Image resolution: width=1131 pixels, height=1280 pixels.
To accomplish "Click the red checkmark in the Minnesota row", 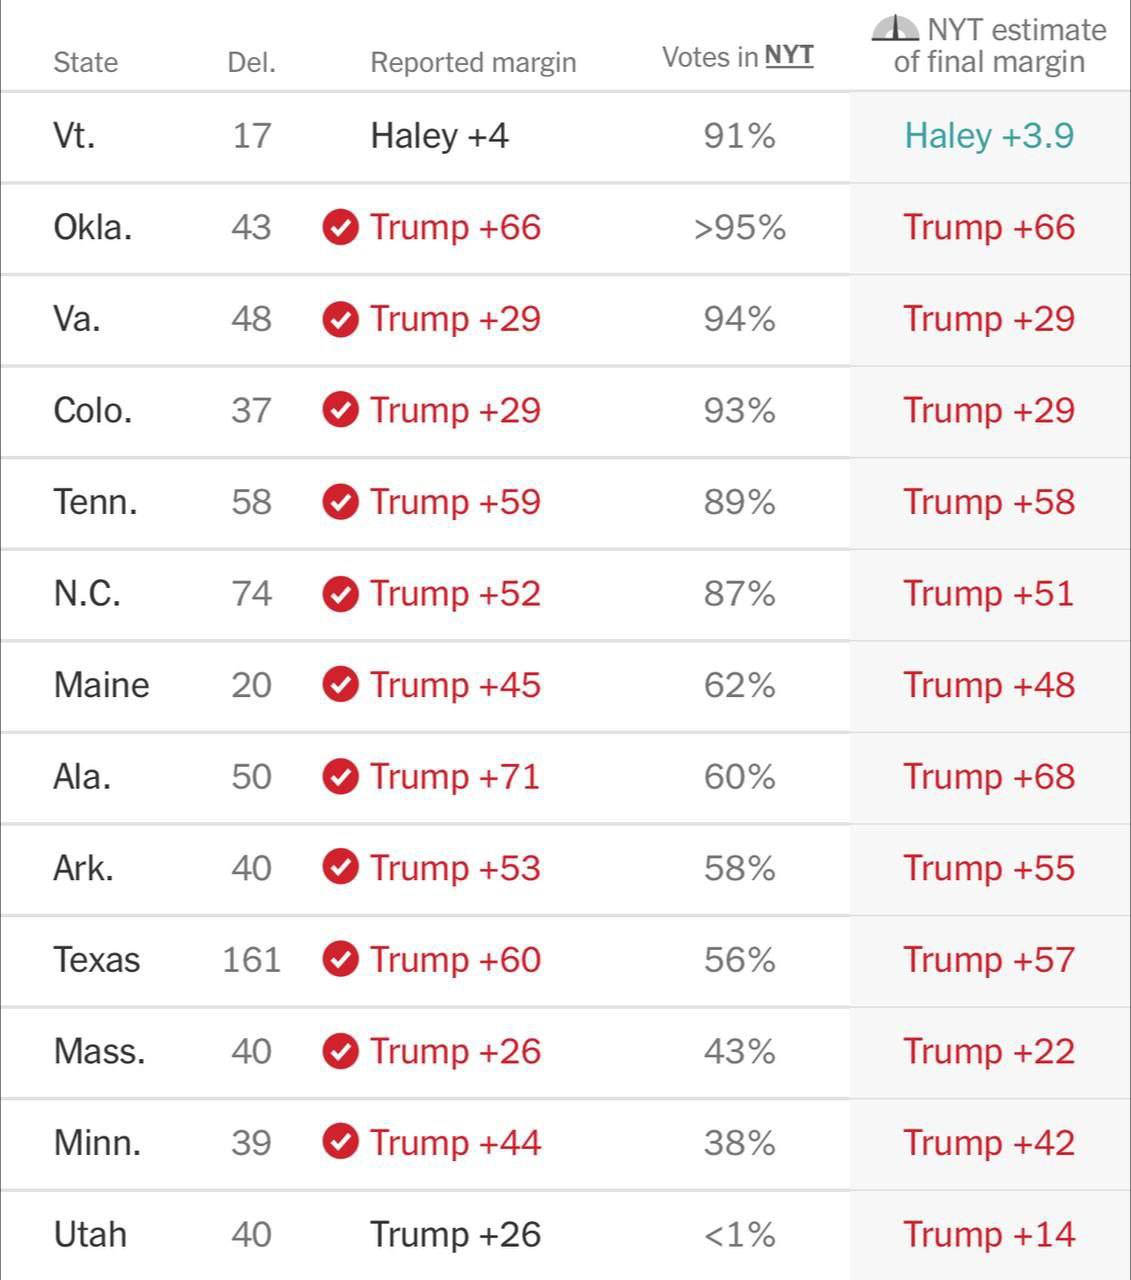I will click(x=340, y=1143).
